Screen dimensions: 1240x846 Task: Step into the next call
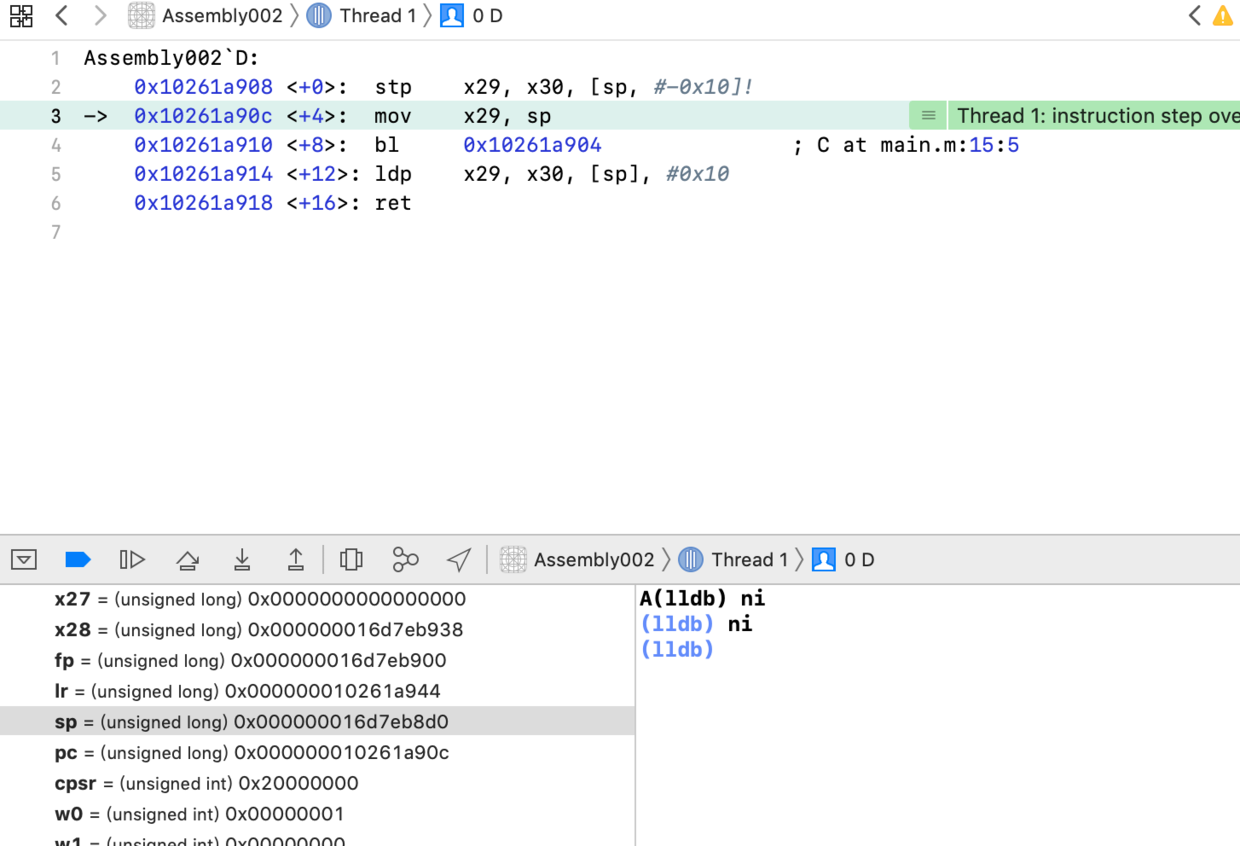[x=242, y=560]
